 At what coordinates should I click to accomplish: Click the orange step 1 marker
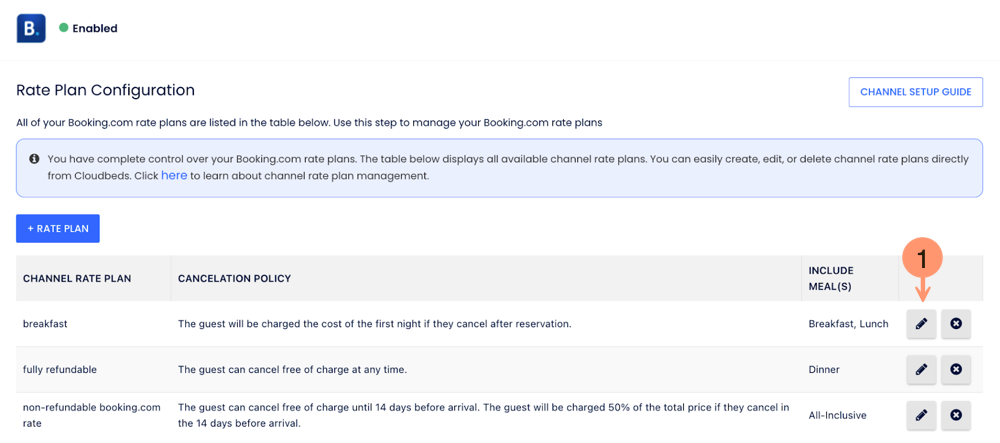[x=922, y=258]
